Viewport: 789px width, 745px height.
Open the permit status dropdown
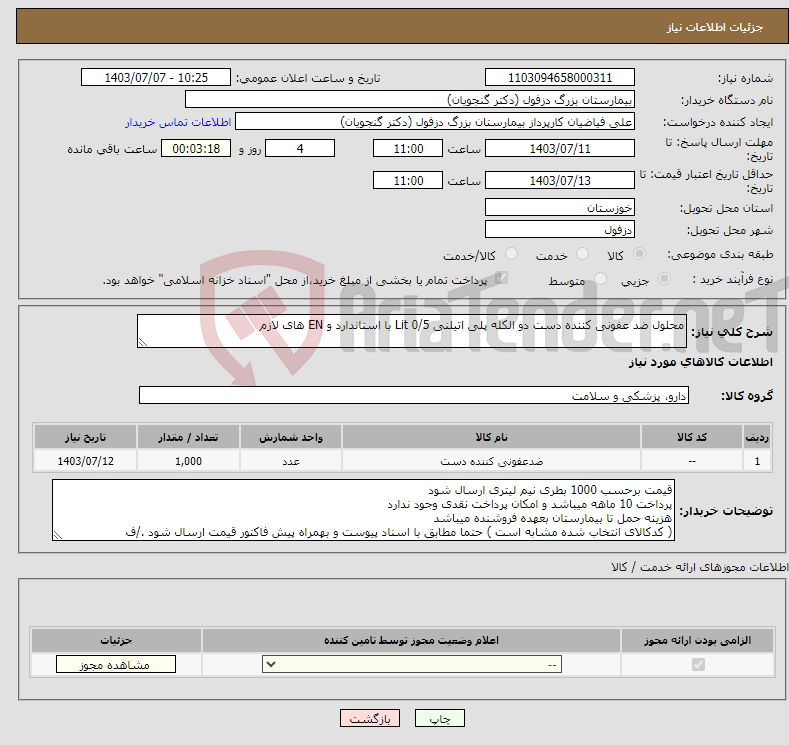tap(412, 665)
